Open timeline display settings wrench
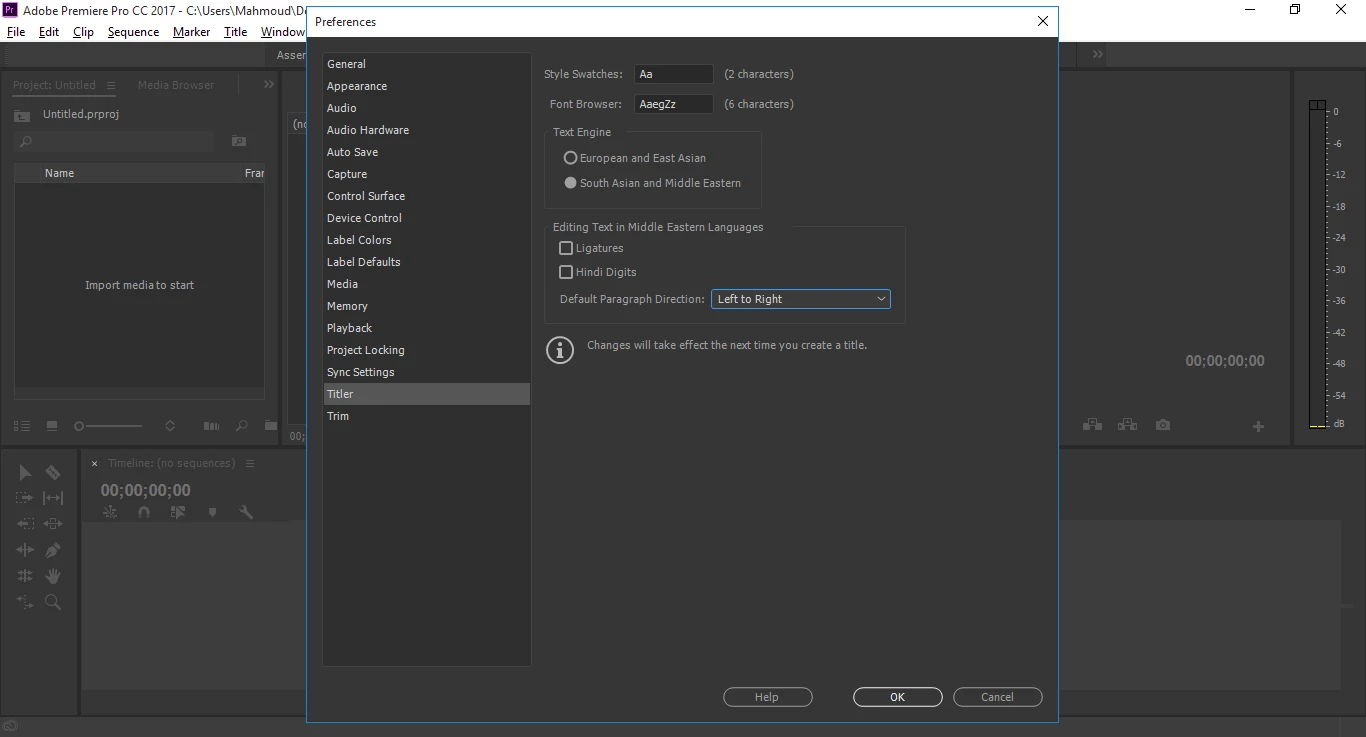 (246, 512)
